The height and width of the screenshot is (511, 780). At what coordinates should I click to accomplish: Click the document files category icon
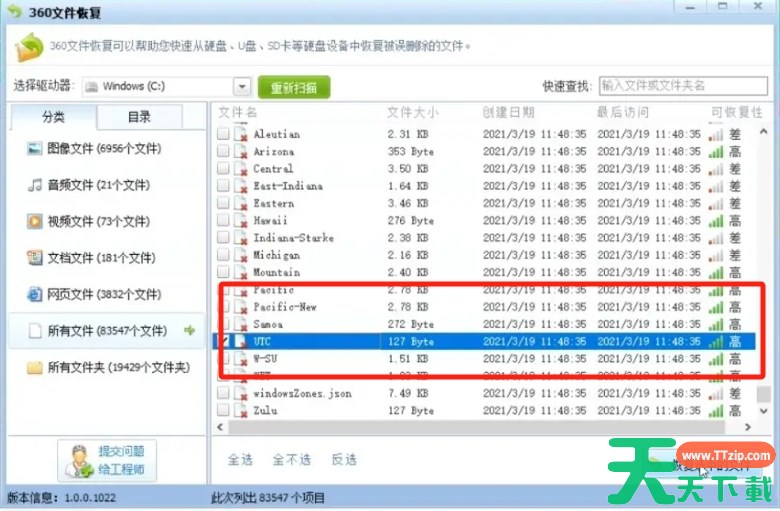(x=34, y=258)
